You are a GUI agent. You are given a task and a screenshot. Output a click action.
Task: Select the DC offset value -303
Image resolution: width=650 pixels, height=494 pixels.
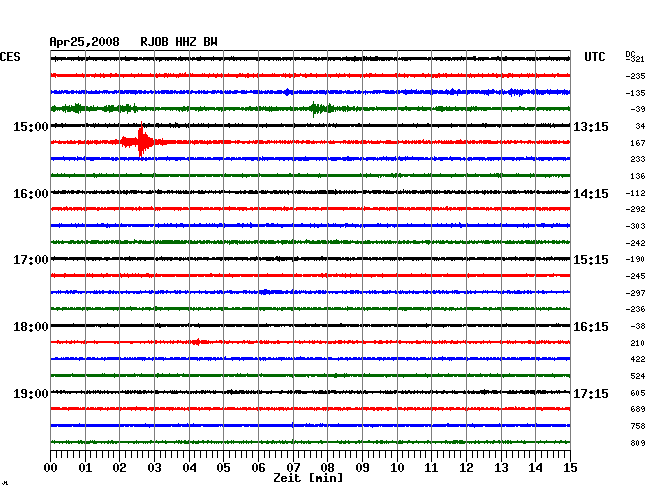pyautogui.click(x=635, y=226)
